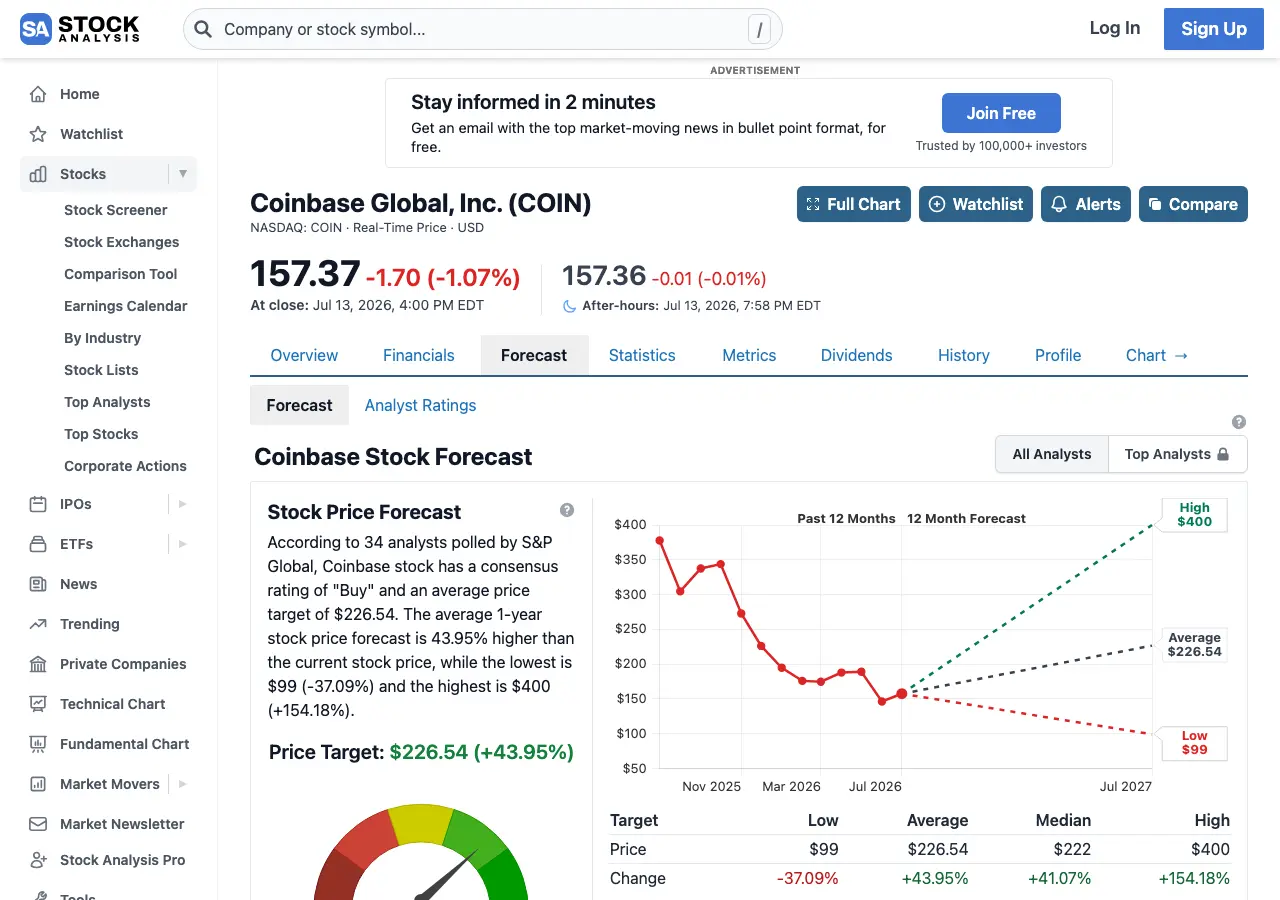Click the Log In link
This screenshot has width=1280, height=900.
tap(1115, 28)
